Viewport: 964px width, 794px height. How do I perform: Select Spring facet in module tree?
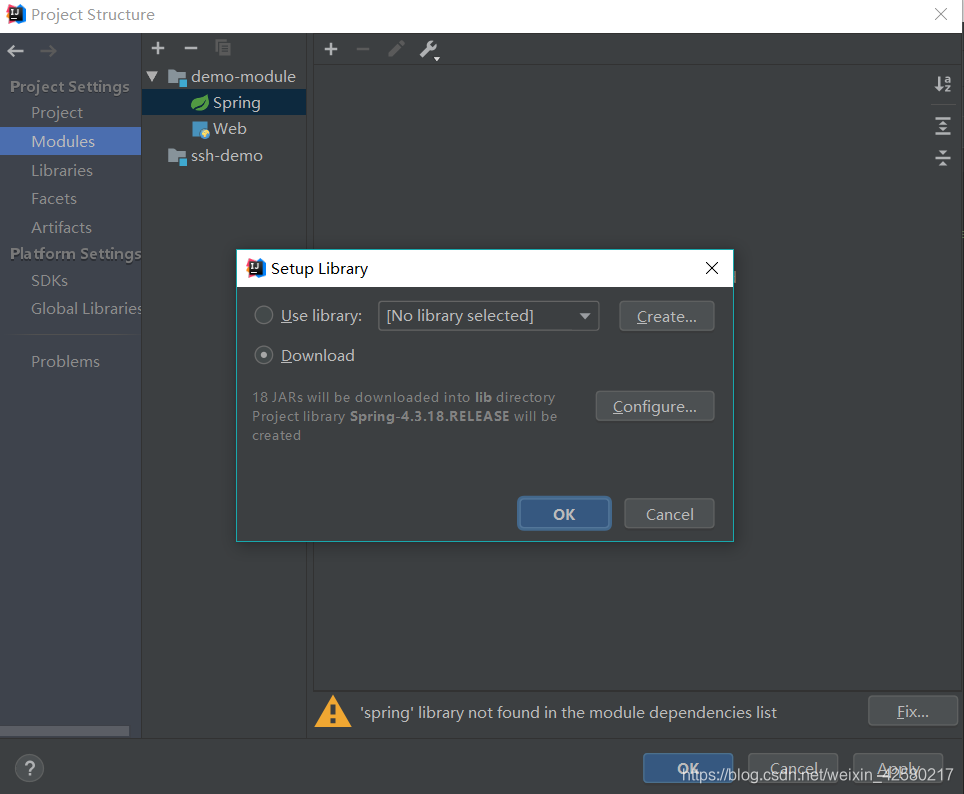coord(224,103)
